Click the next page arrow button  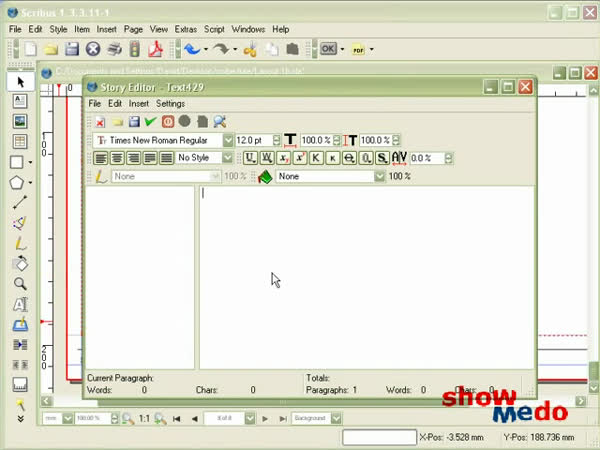pyautogui.click(x=265, y=418)
